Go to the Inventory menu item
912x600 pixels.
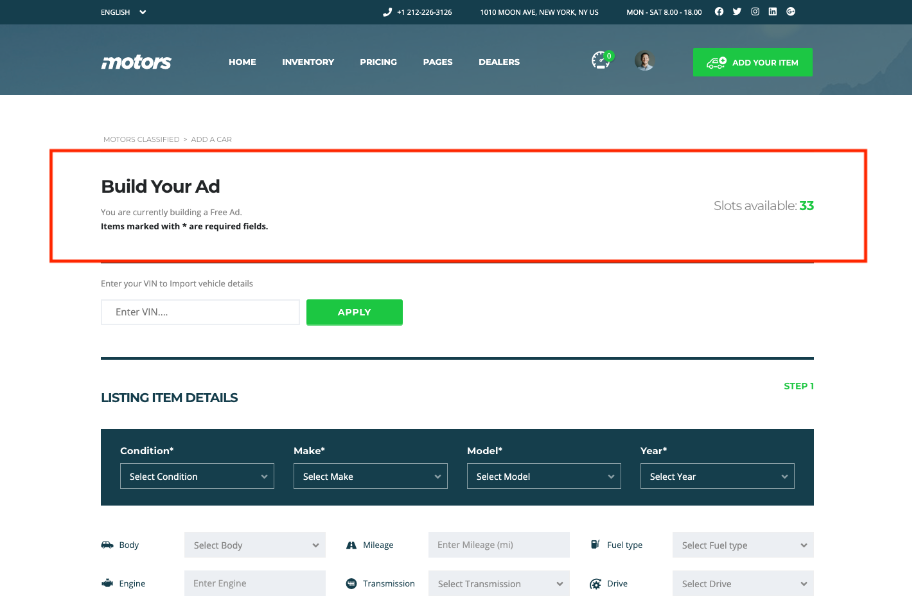(x=308, y=62)
